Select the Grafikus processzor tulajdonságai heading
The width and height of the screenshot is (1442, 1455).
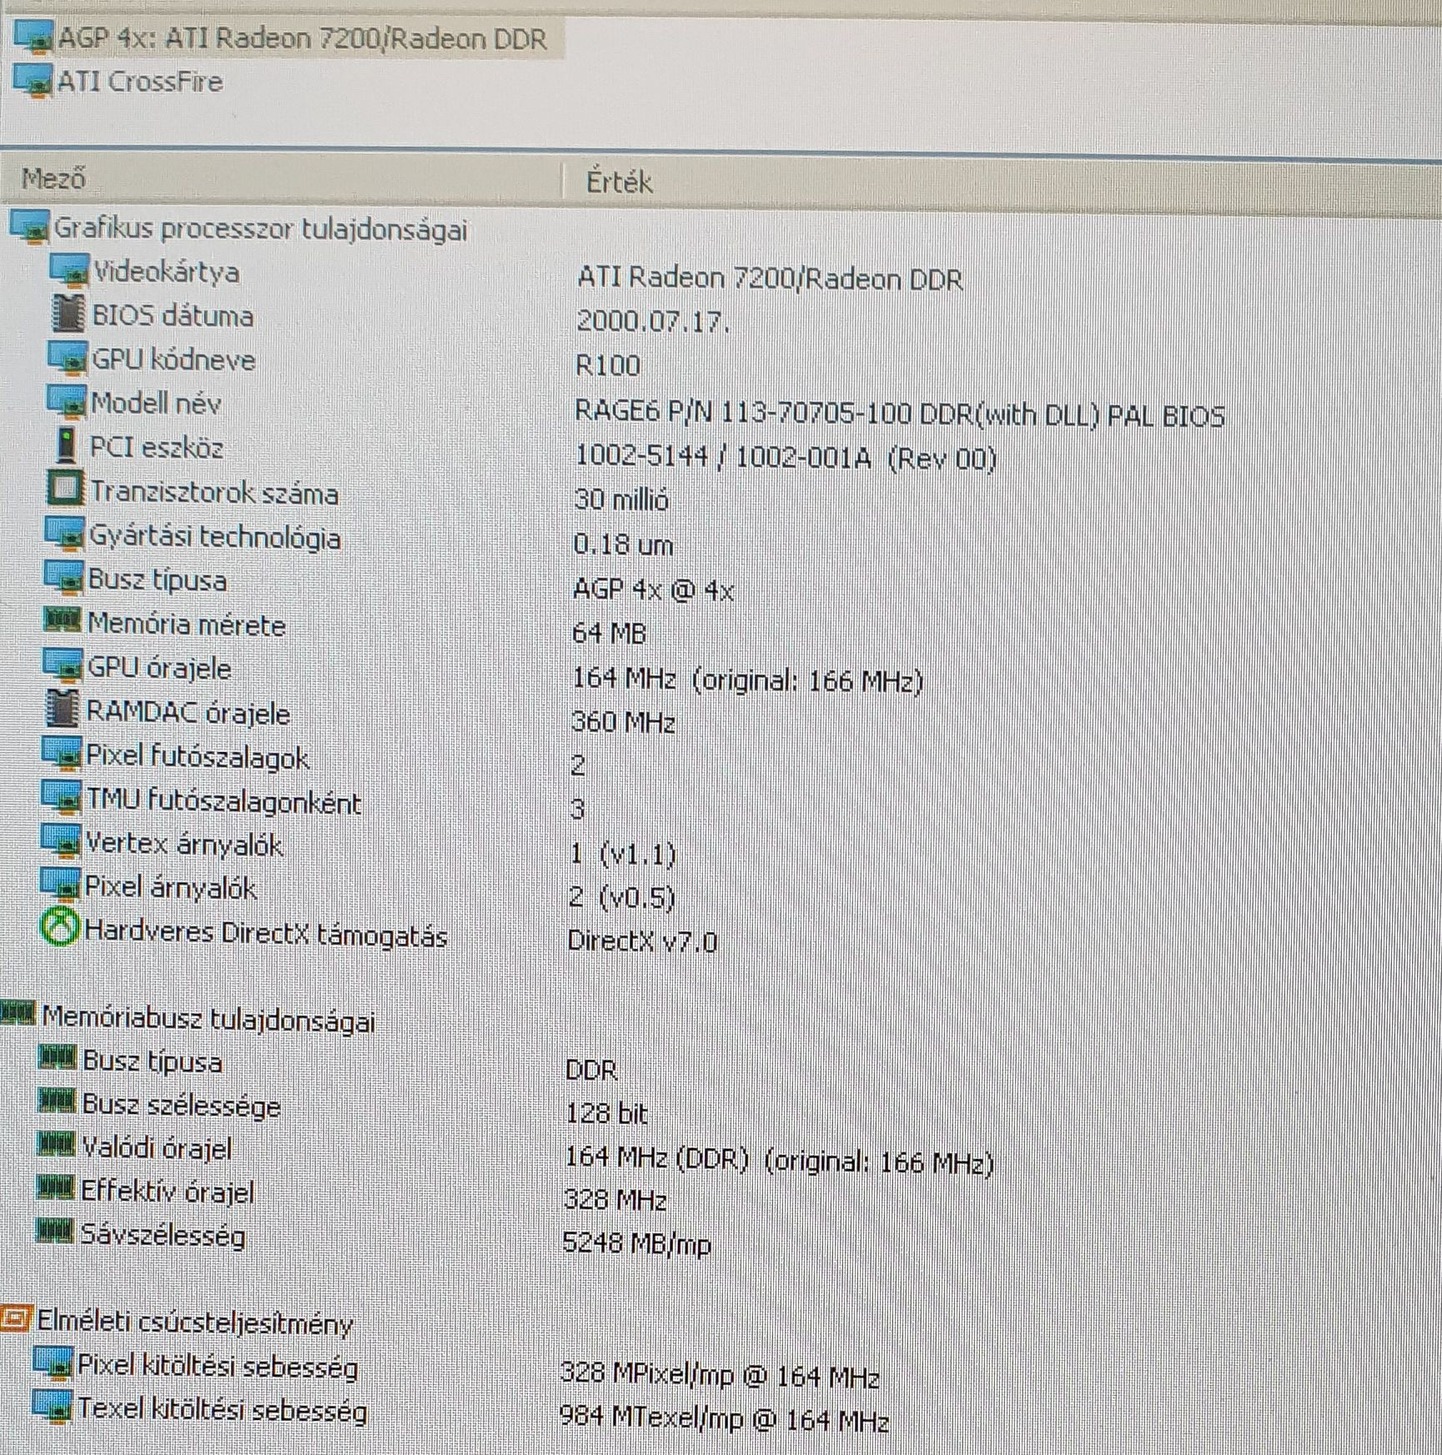click(x=260, y=229)
